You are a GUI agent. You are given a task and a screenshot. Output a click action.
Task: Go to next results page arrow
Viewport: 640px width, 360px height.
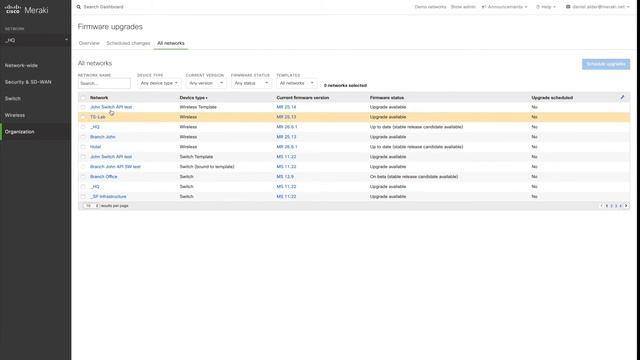tap(626, 206)
